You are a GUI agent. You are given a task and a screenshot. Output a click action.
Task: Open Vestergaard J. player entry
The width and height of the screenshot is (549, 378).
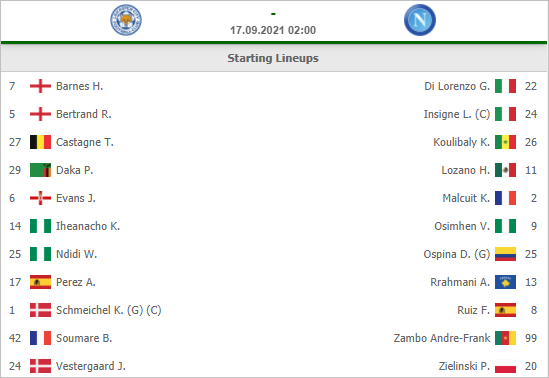[x=91, y=366]
